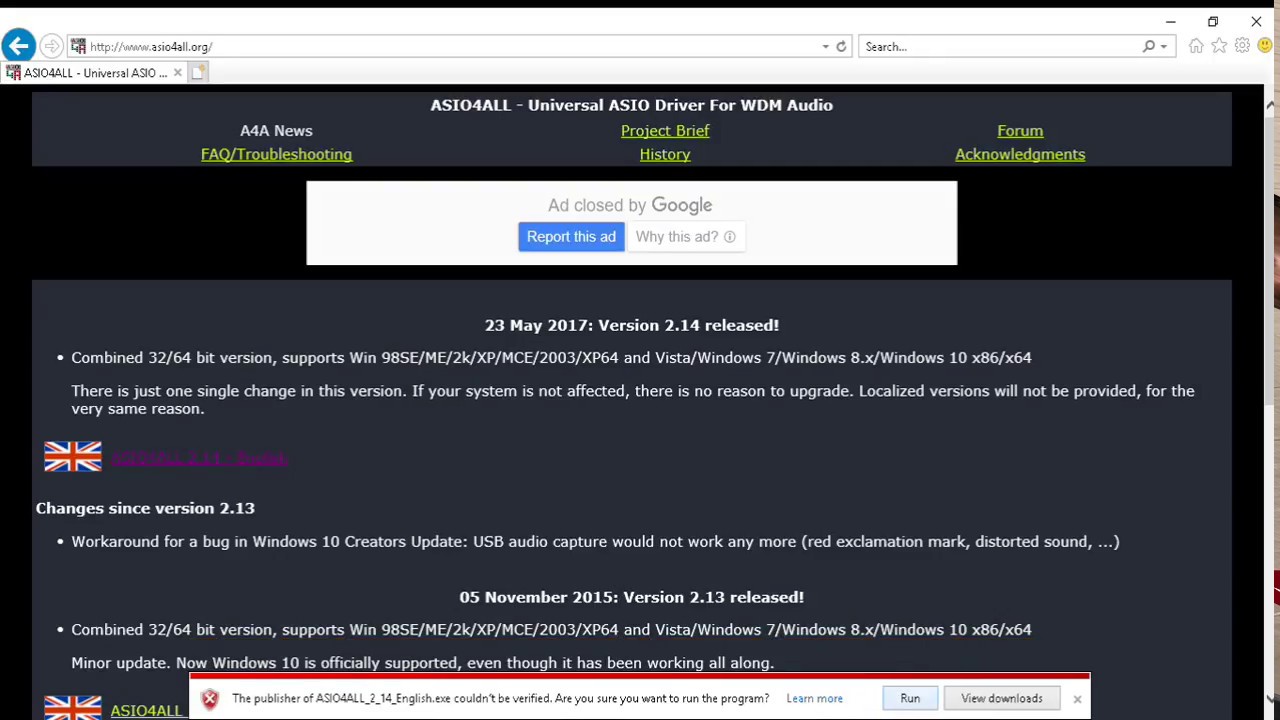Click '23 May 2017: Version 2.14 released!' heading
The height and width of the screenshot is (720, 1280).
(x=632, y=325)
